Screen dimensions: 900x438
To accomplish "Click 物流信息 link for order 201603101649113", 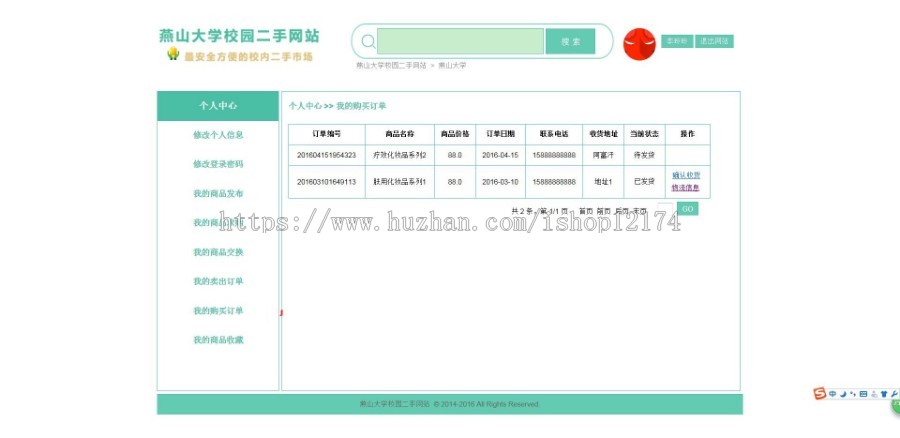I will [685, 188].
